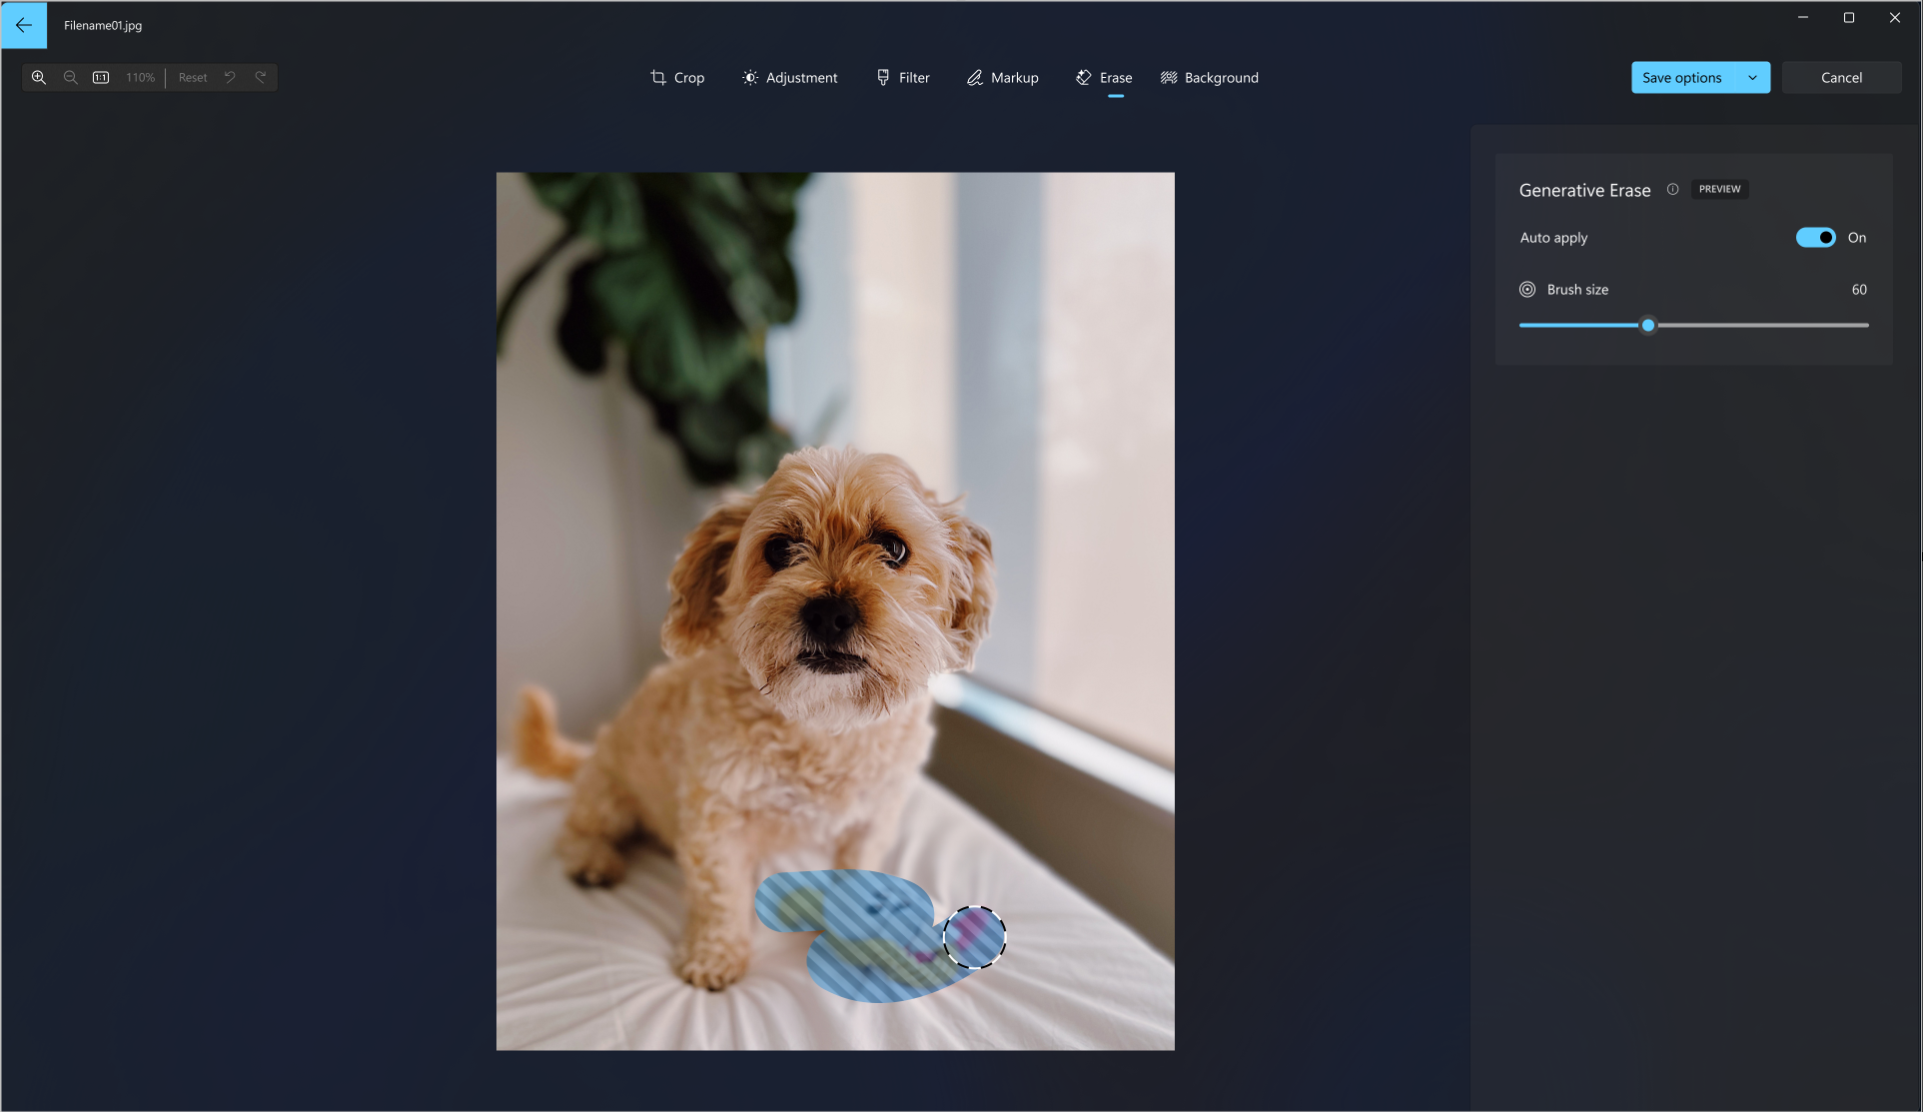Click the brush size icon
Image resolution: width=1923 pixels, height=1112 pixels.
click(1527, 289)
